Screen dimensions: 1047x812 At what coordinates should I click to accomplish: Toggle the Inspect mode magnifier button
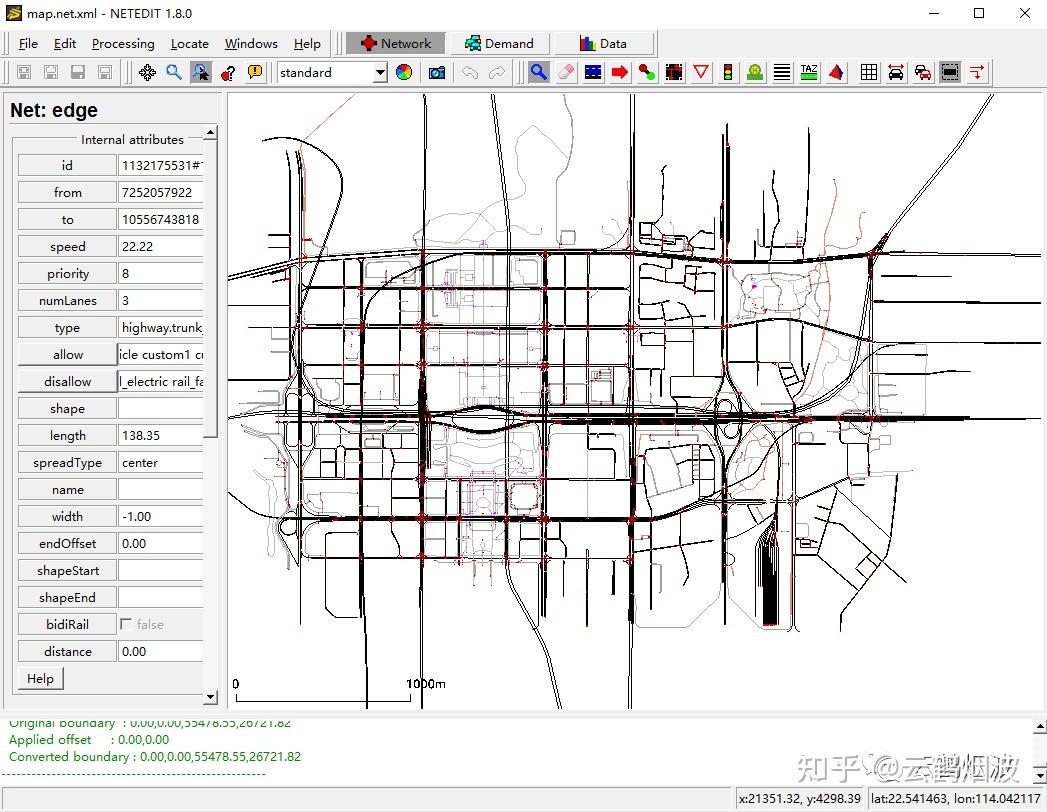(x=538, y=72)
